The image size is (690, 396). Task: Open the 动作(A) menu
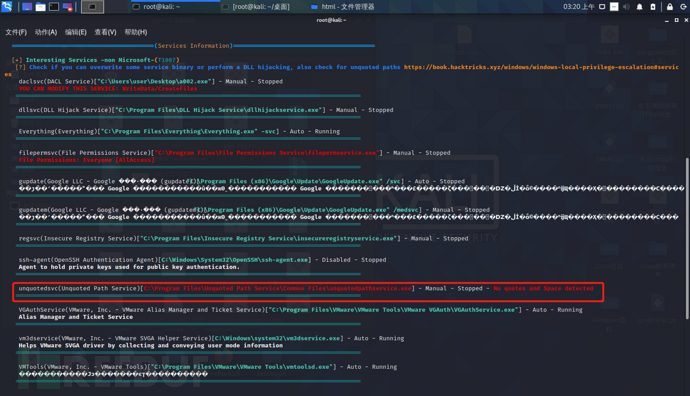point(46,32)
